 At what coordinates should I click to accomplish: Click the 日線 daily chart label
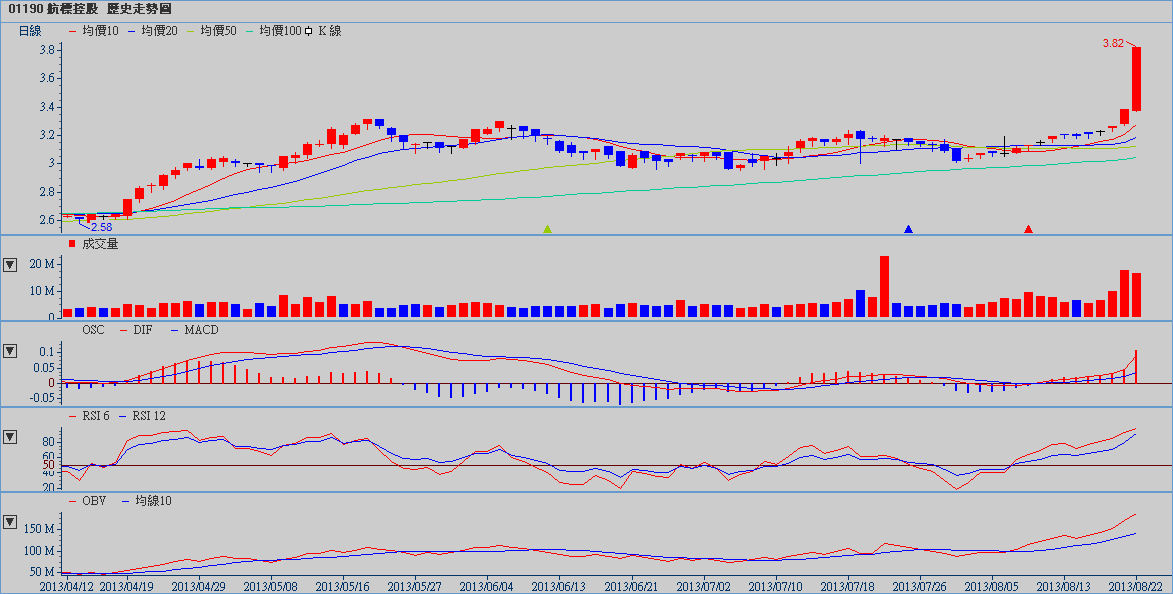click(30, 31)
